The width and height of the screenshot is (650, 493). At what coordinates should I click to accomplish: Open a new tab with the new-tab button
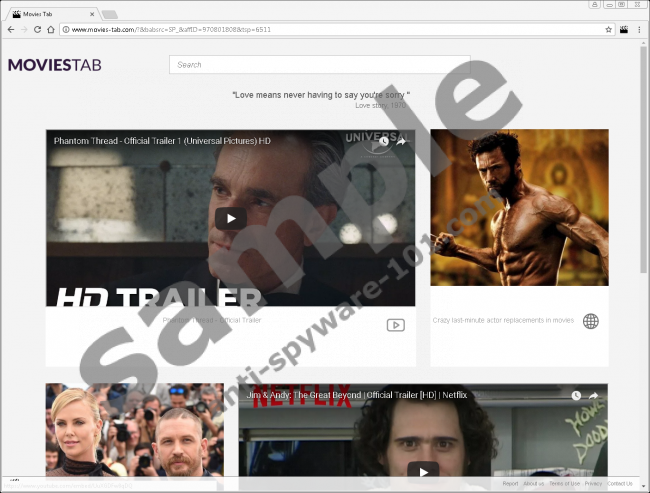[x=110, y=15]
